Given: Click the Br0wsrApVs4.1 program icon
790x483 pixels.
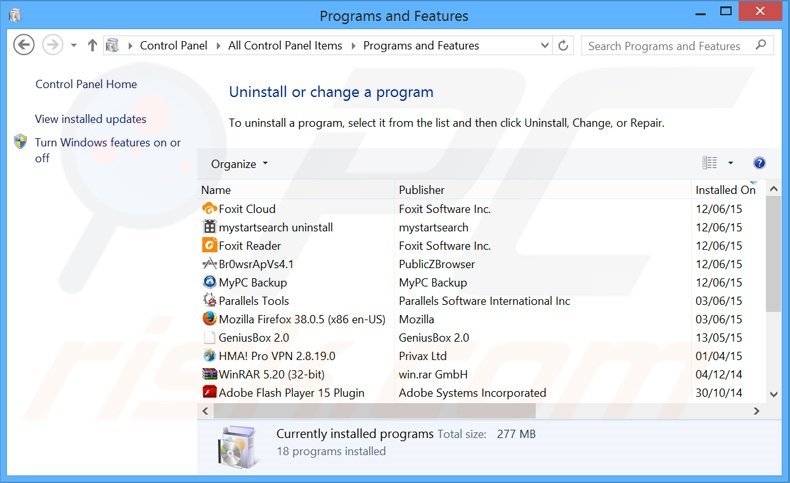Looking at the screenshot, I should (209, 263).
